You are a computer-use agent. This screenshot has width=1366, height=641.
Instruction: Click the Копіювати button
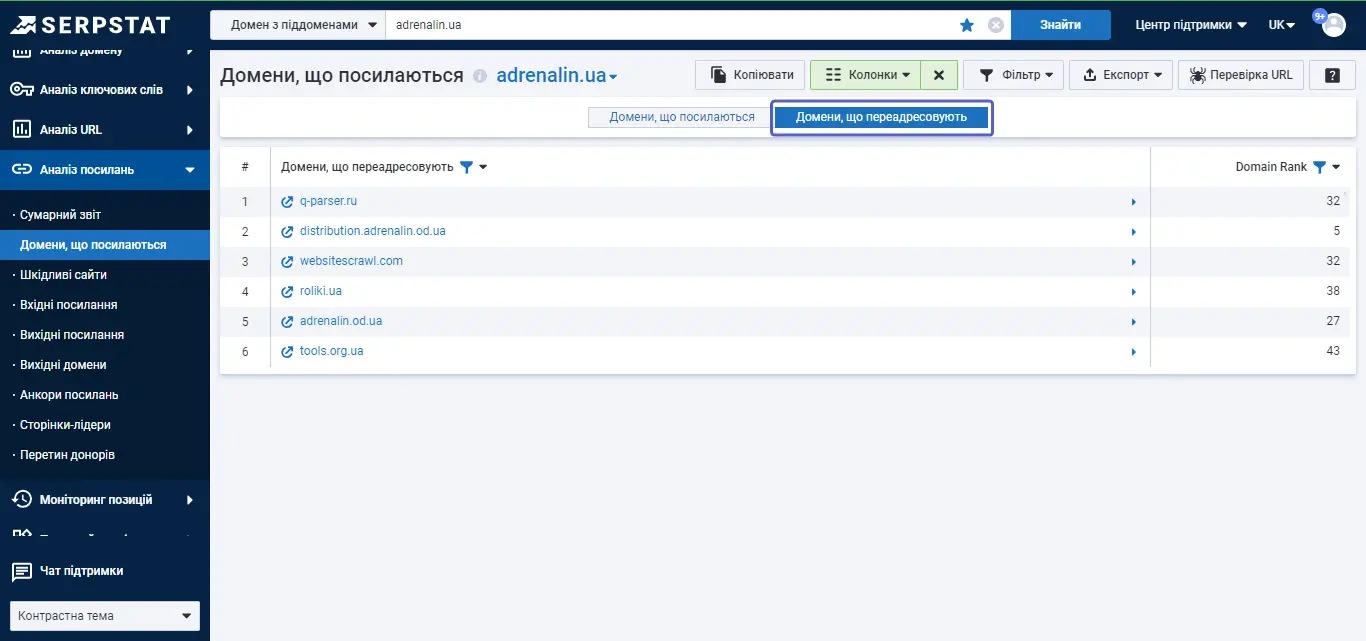click(x=750, y=75)
